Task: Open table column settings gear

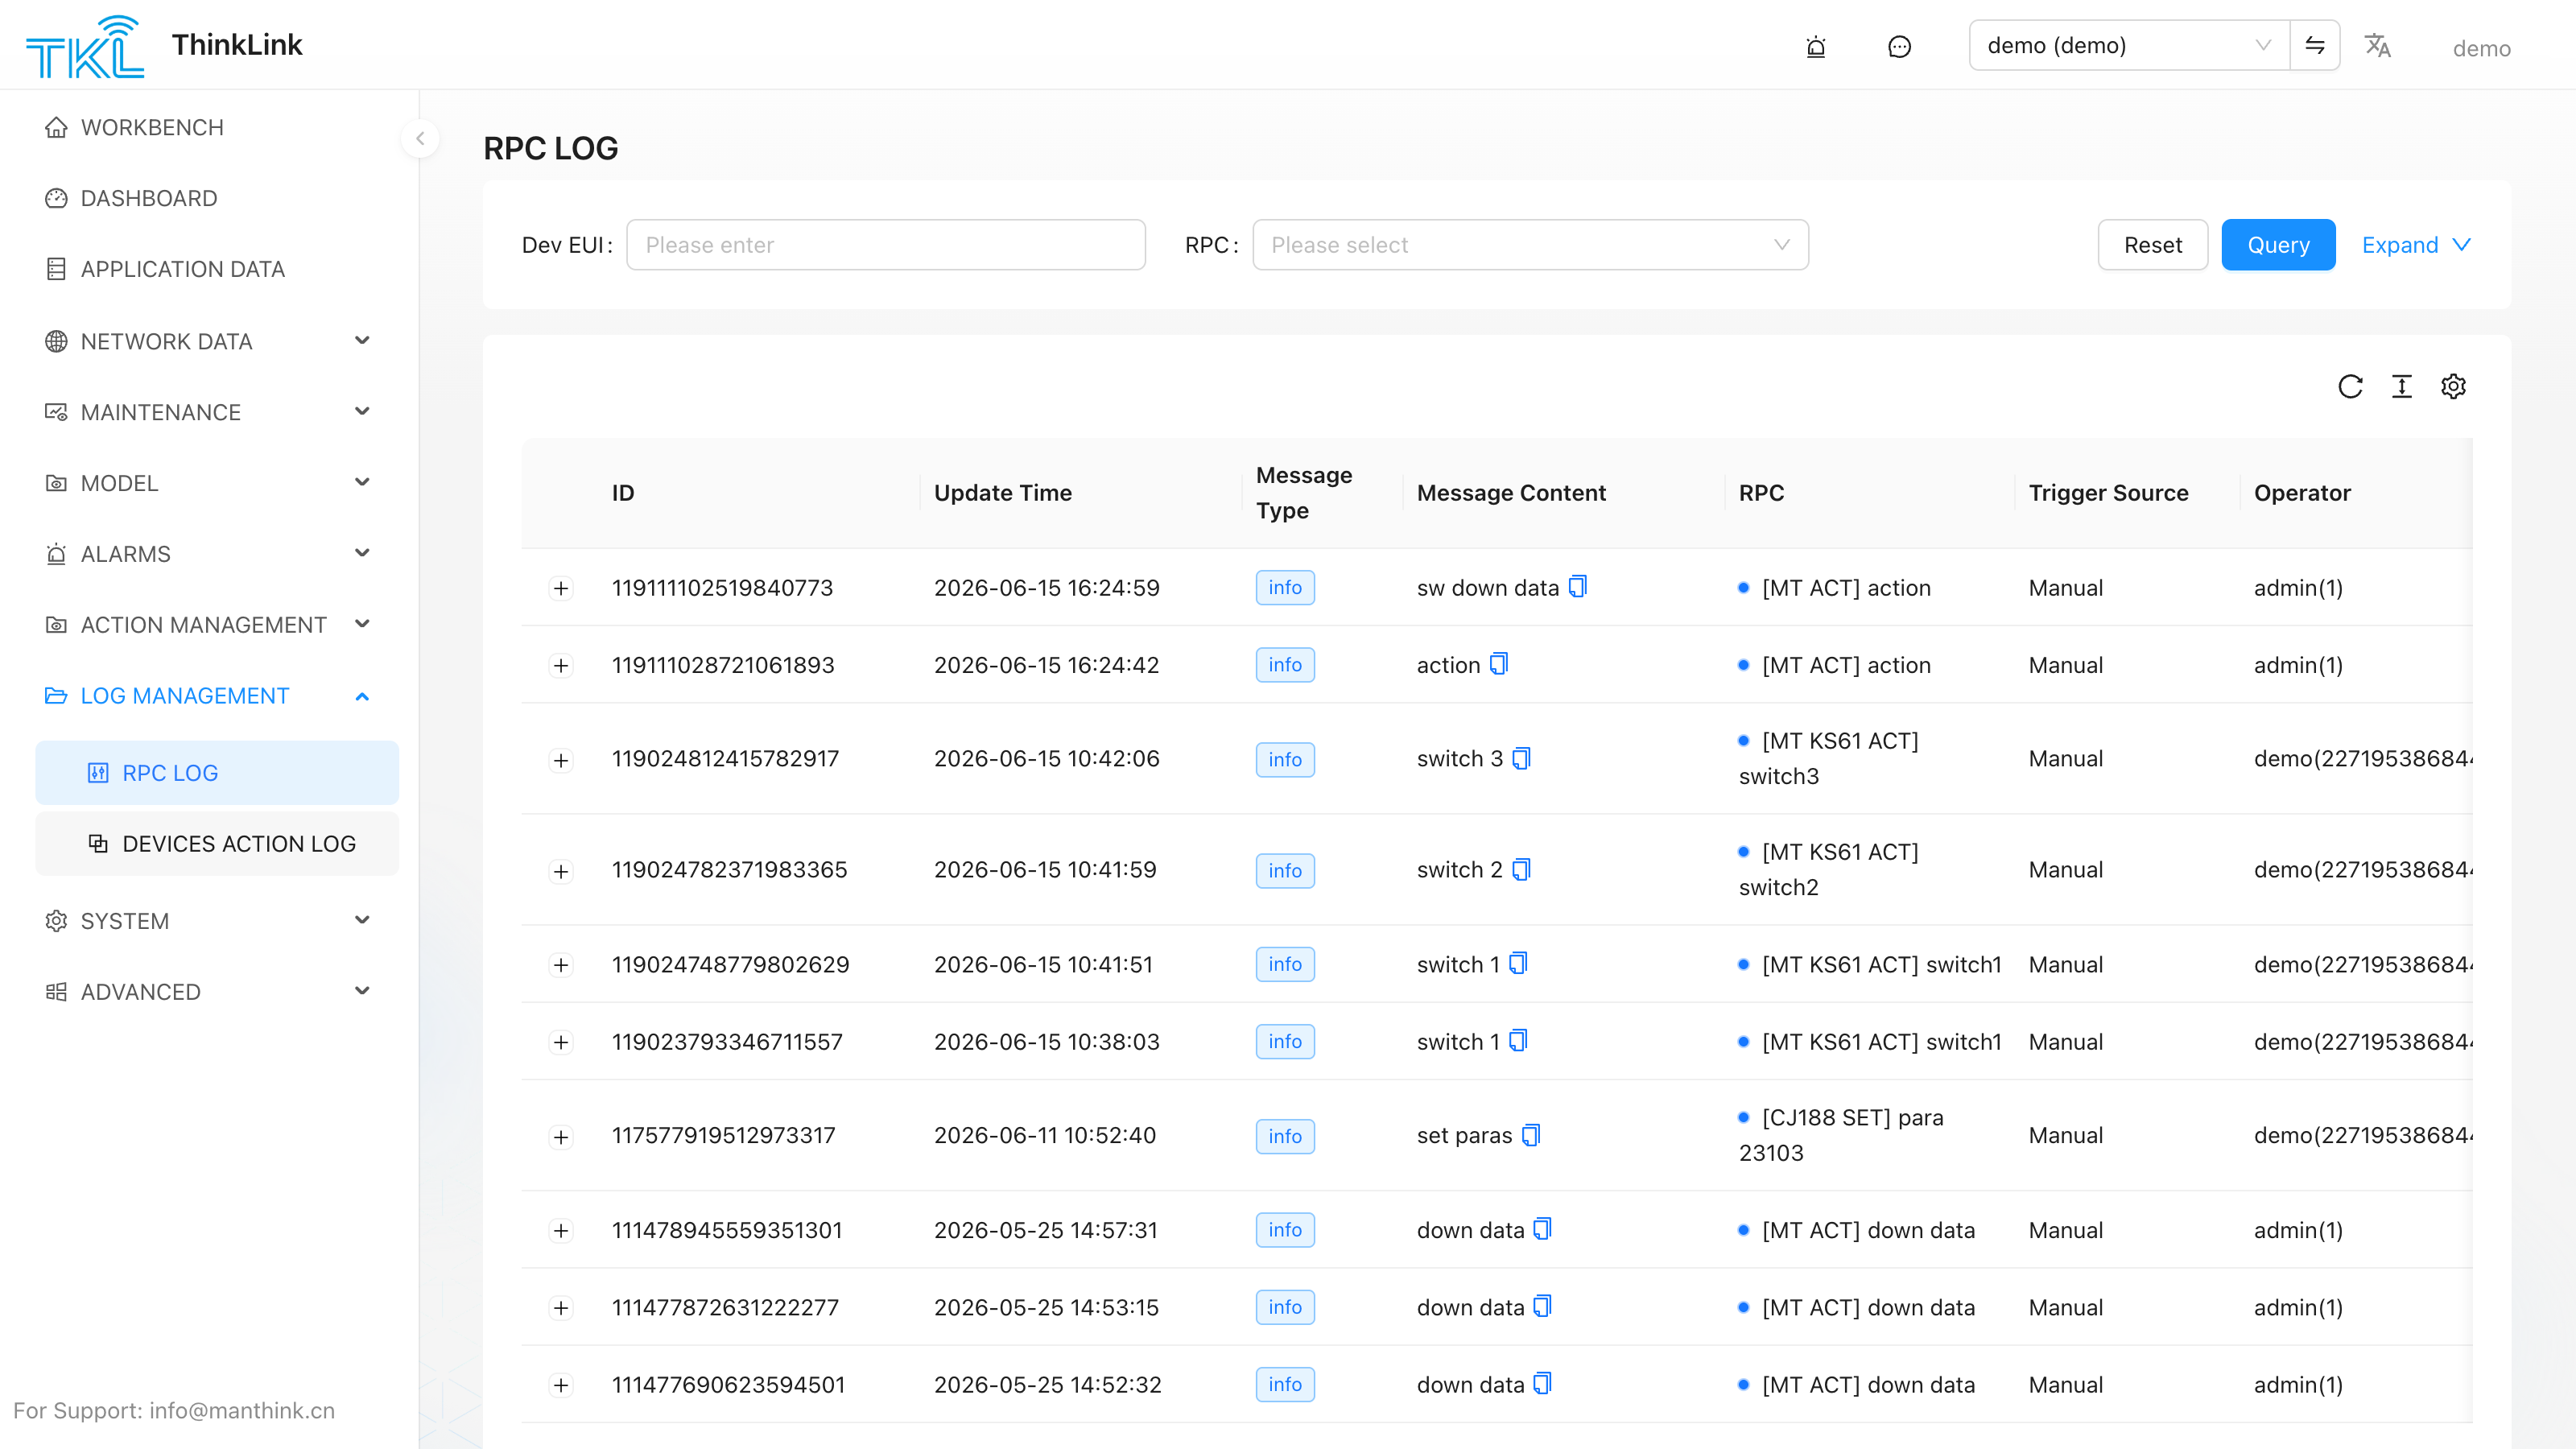Action: (2453, 386)
